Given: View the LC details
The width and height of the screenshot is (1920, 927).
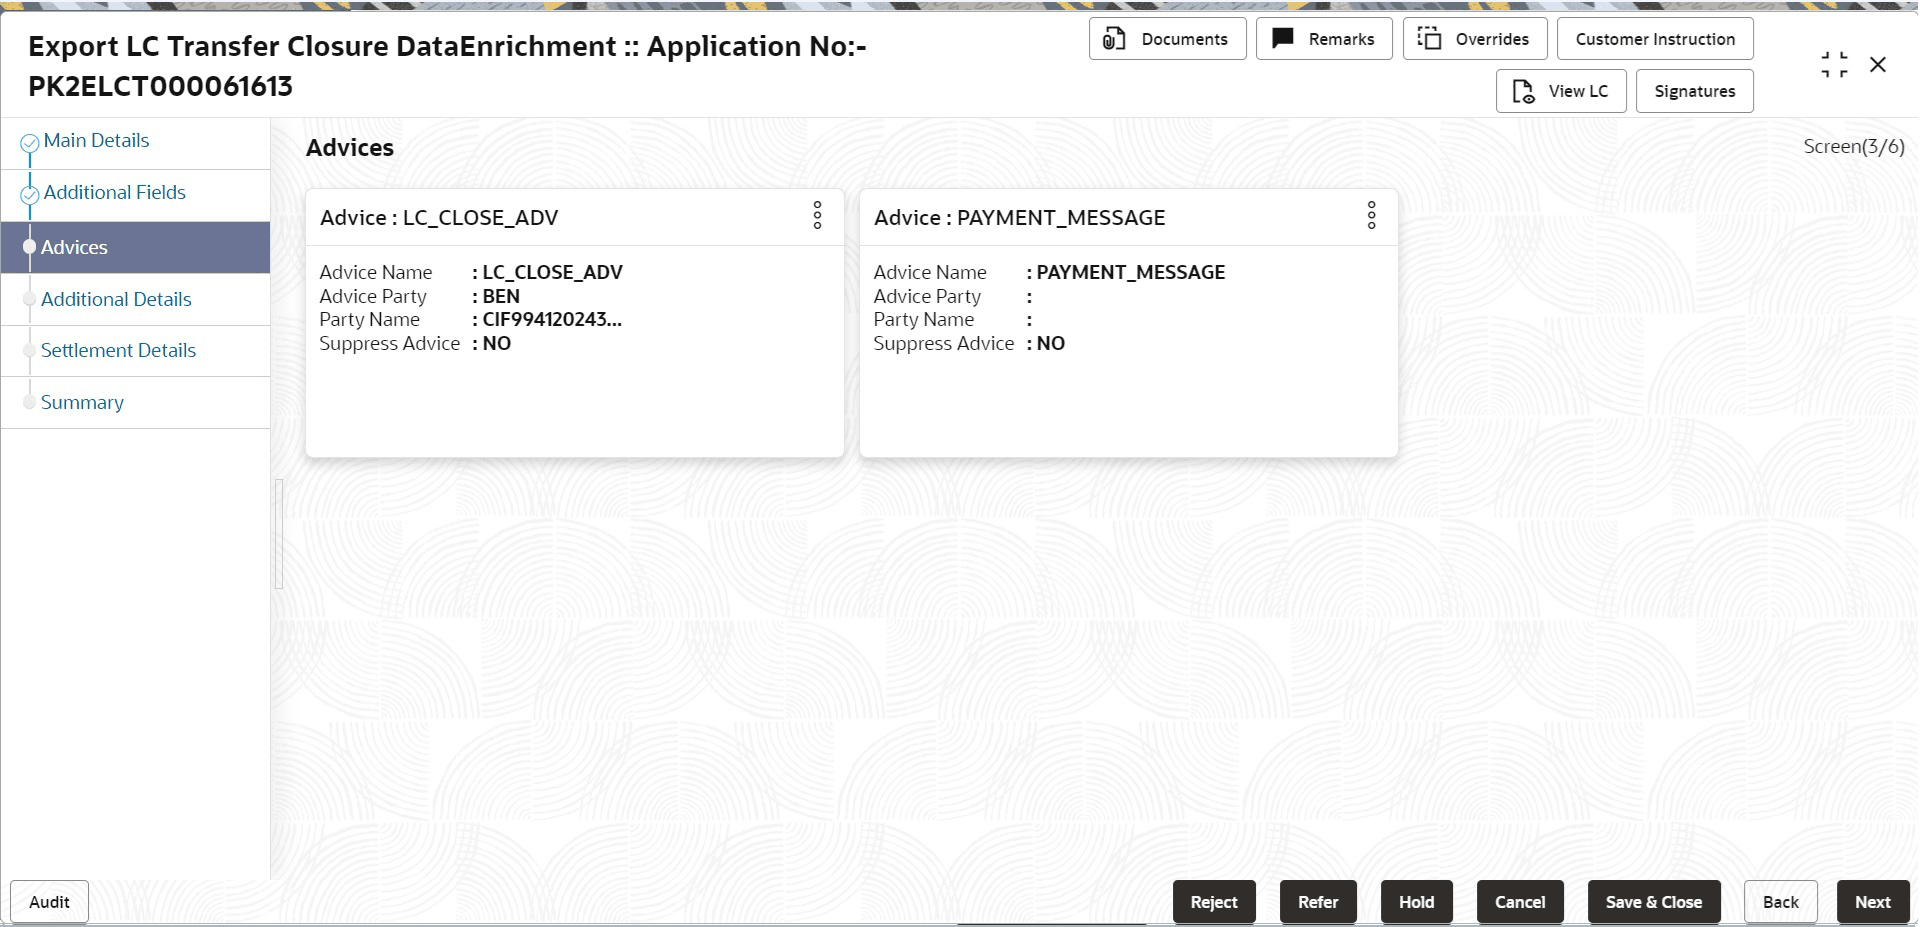Looking at the screenshot, I should click(1561, 91).
